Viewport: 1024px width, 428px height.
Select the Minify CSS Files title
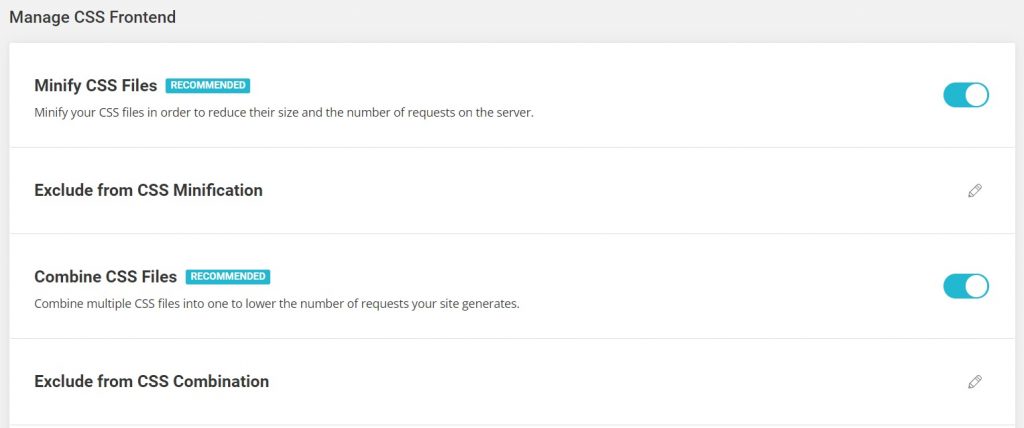(96, 86)
